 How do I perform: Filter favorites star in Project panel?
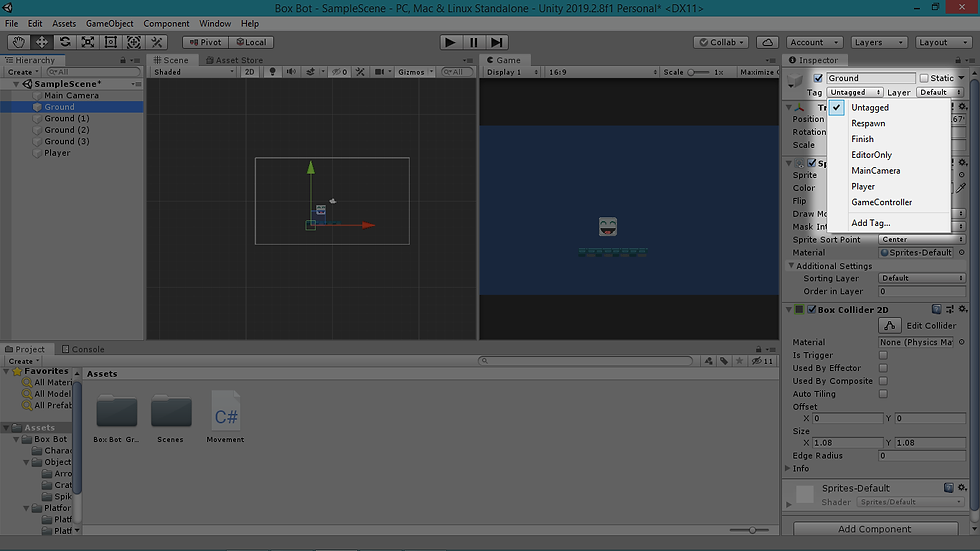[739, 360]
